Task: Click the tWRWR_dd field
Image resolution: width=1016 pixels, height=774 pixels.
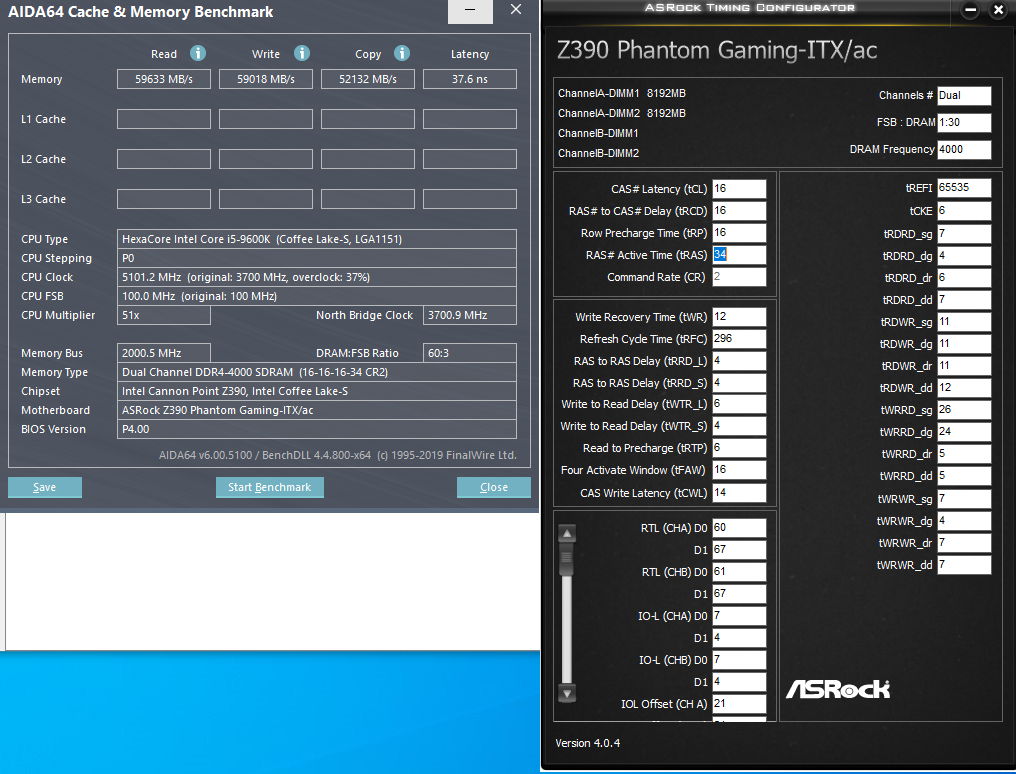Action: [x=964, y=565]
